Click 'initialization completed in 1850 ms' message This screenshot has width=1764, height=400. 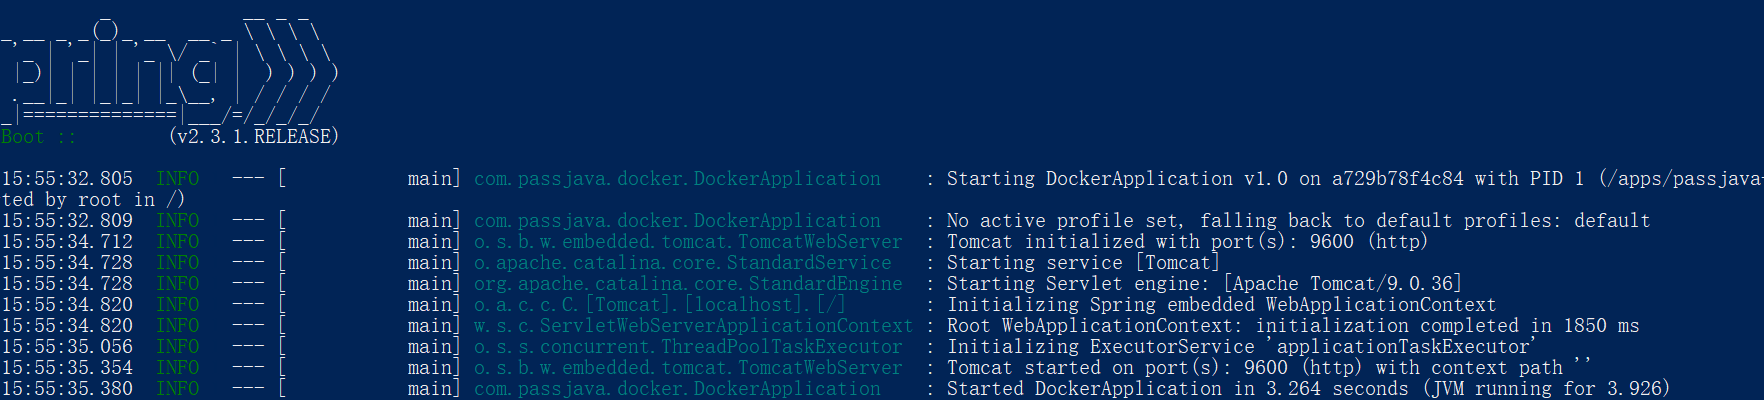tap(1447, 326)
